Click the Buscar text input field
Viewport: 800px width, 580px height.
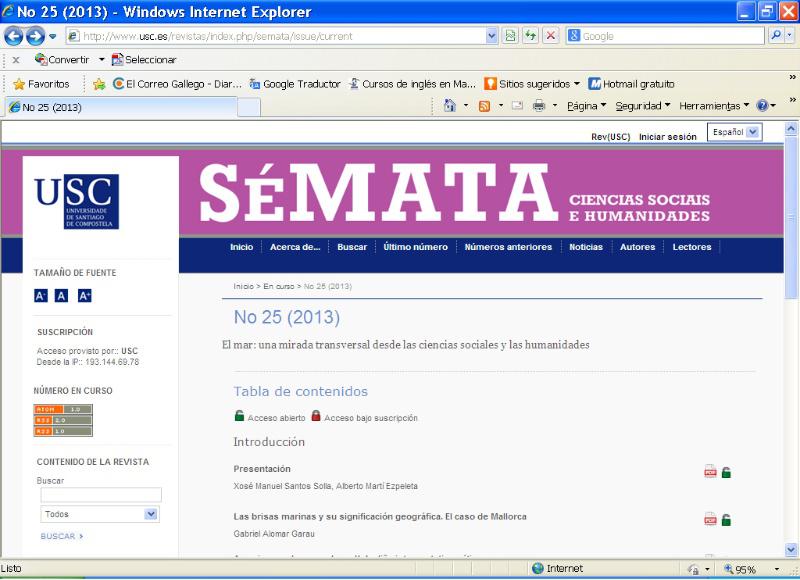pos(100,495)
